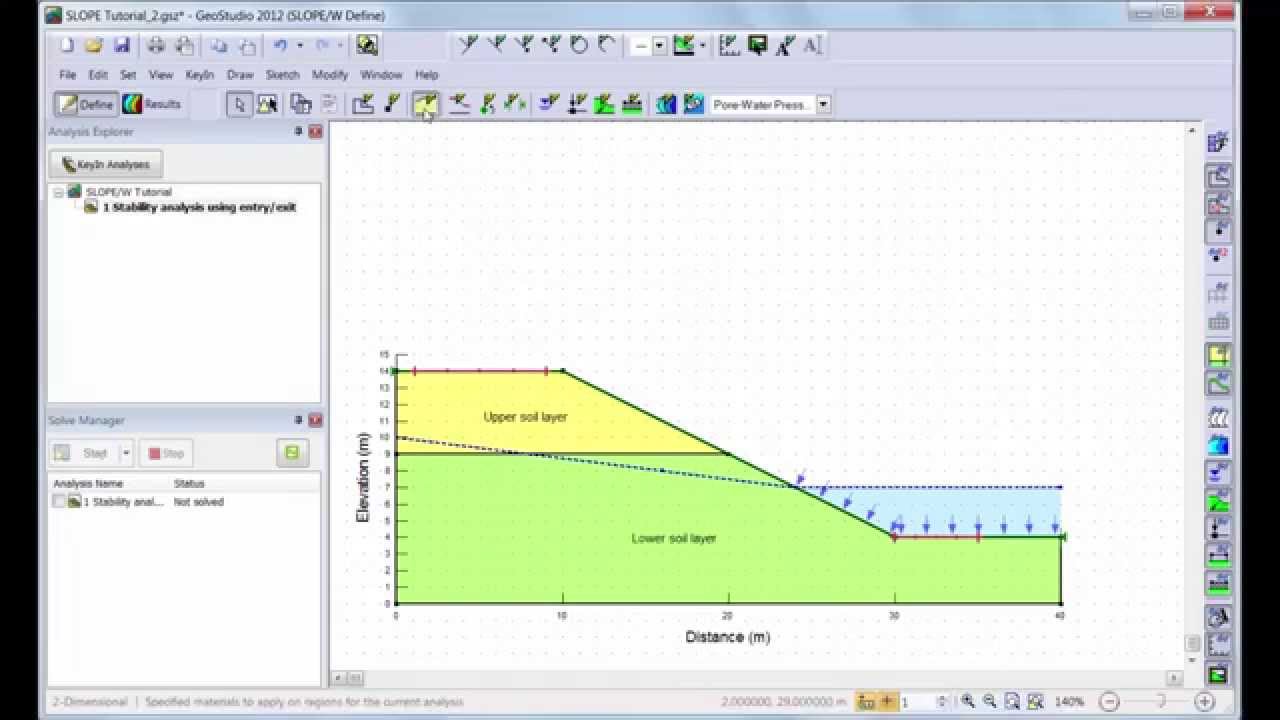Click the grid value input field in the status bar

tap(917, 702)
